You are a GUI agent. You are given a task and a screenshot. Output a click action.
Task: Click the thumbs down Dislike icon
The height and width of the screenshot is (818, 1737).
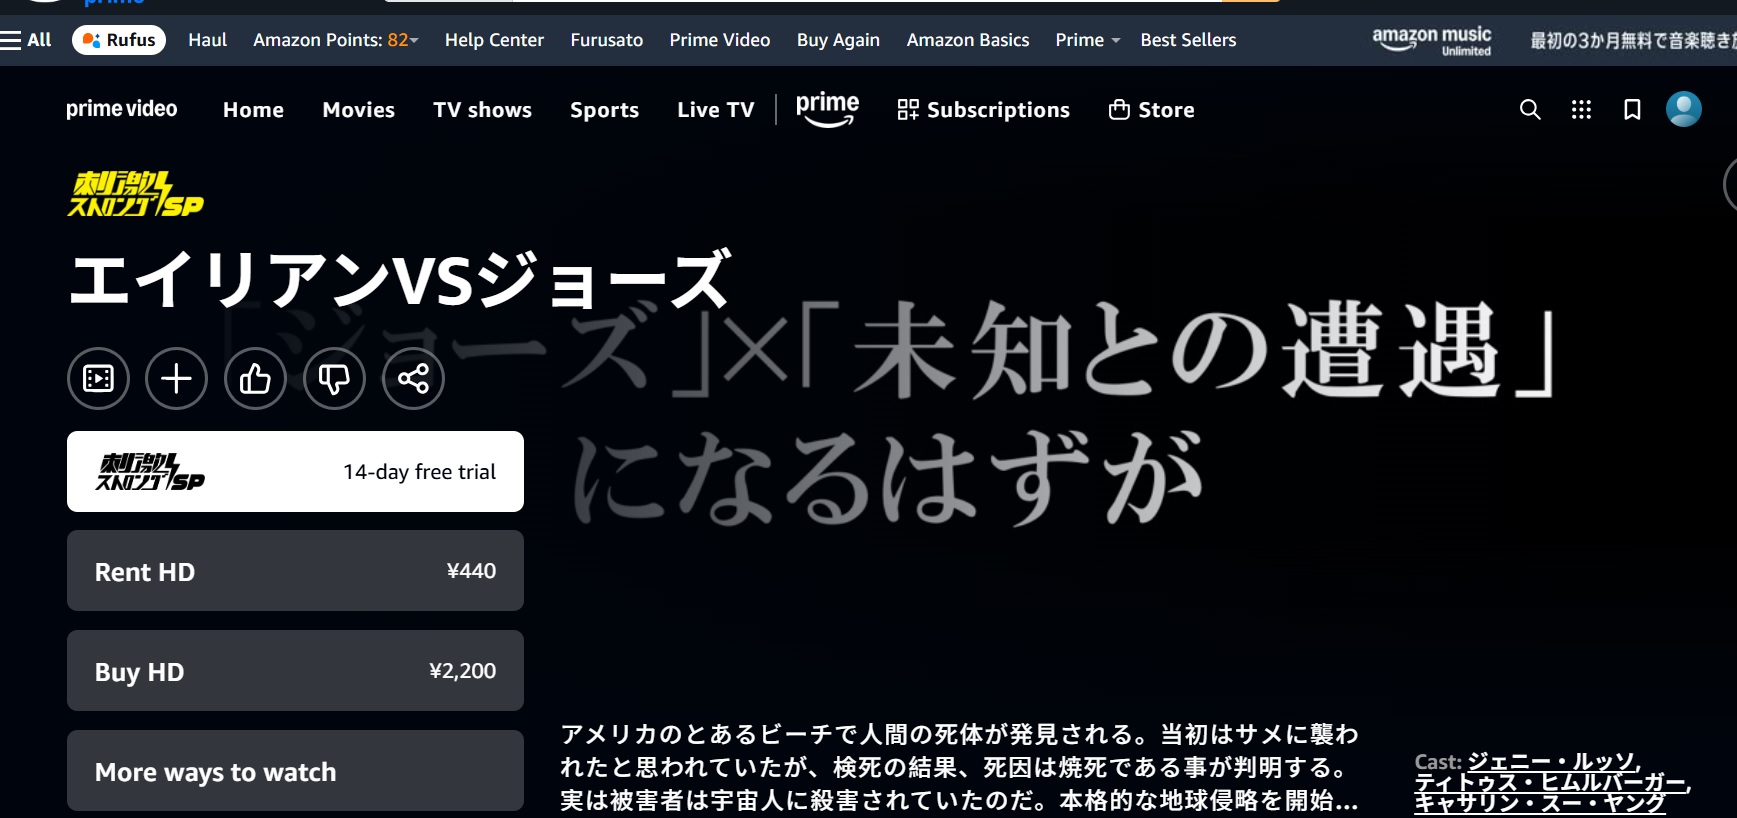point(334,379)
